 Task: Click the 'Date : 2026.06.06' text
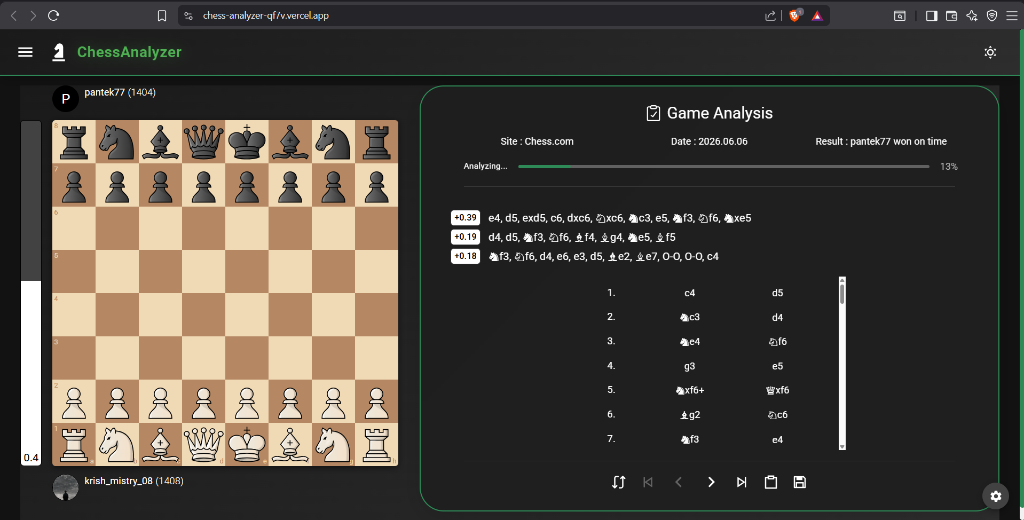click(709, 141)
